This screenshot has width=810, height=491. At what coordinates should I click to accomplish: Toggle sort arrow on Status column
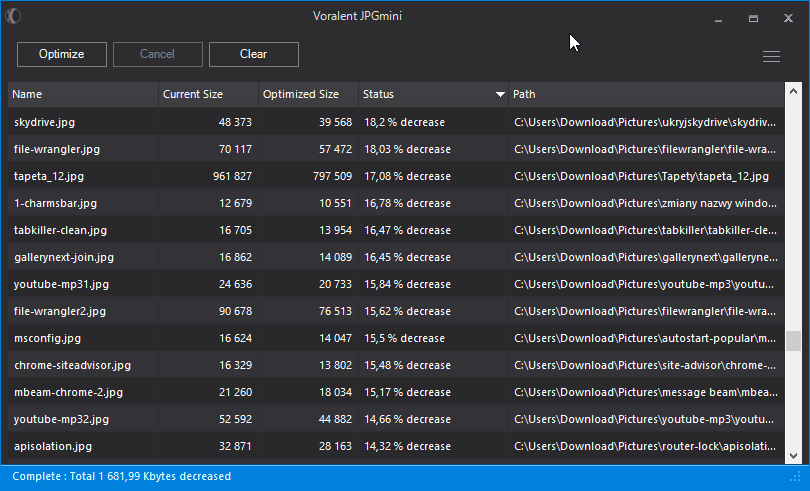coord(500,94)
